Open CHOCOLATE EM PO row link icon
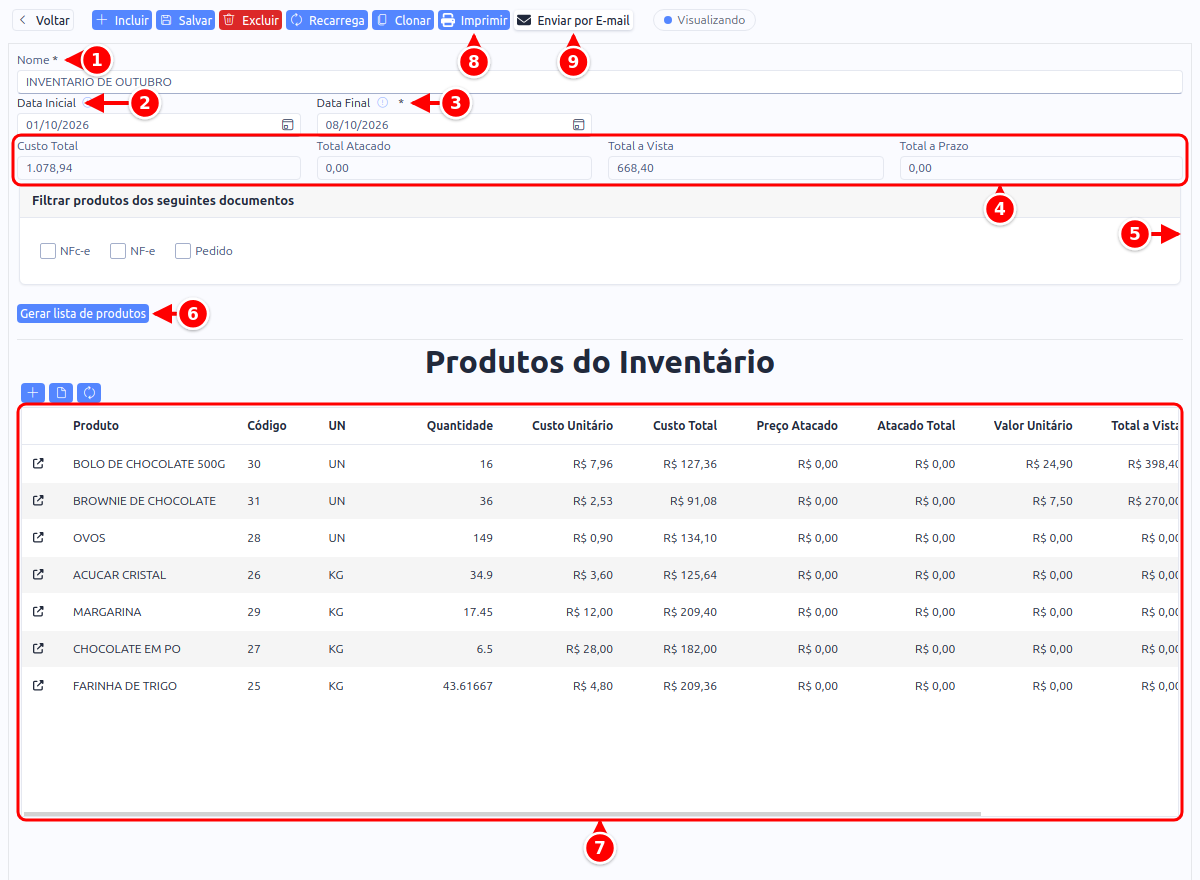Image resolution: width=1200 pixels, height=880 pixels. click(38, 649)
